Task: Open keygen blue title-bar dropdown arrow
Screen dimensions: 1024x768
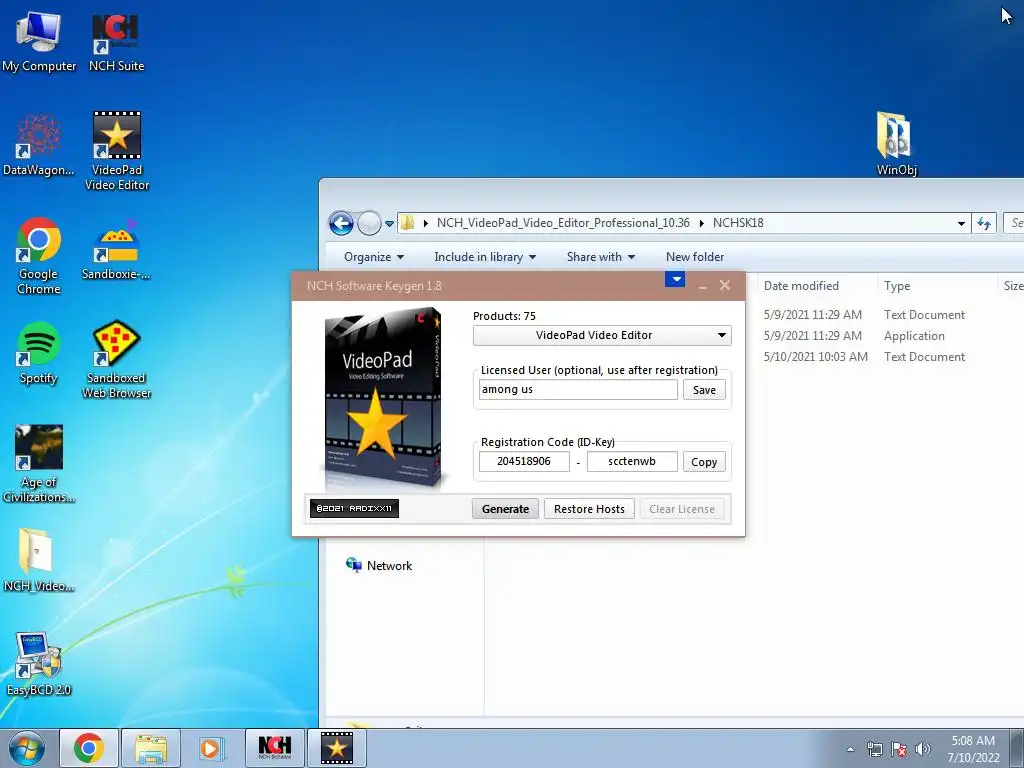Action: click(x=675, y=280)
